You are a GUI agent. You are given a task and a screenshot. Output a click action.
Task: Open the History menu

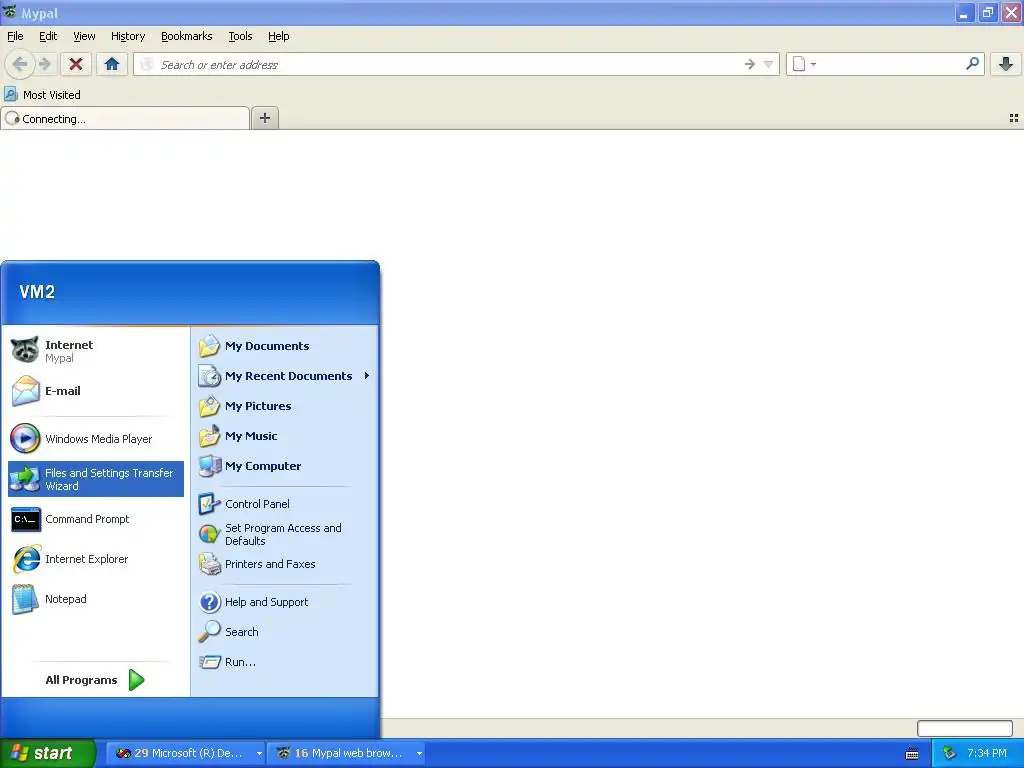(x=128, y=36)
